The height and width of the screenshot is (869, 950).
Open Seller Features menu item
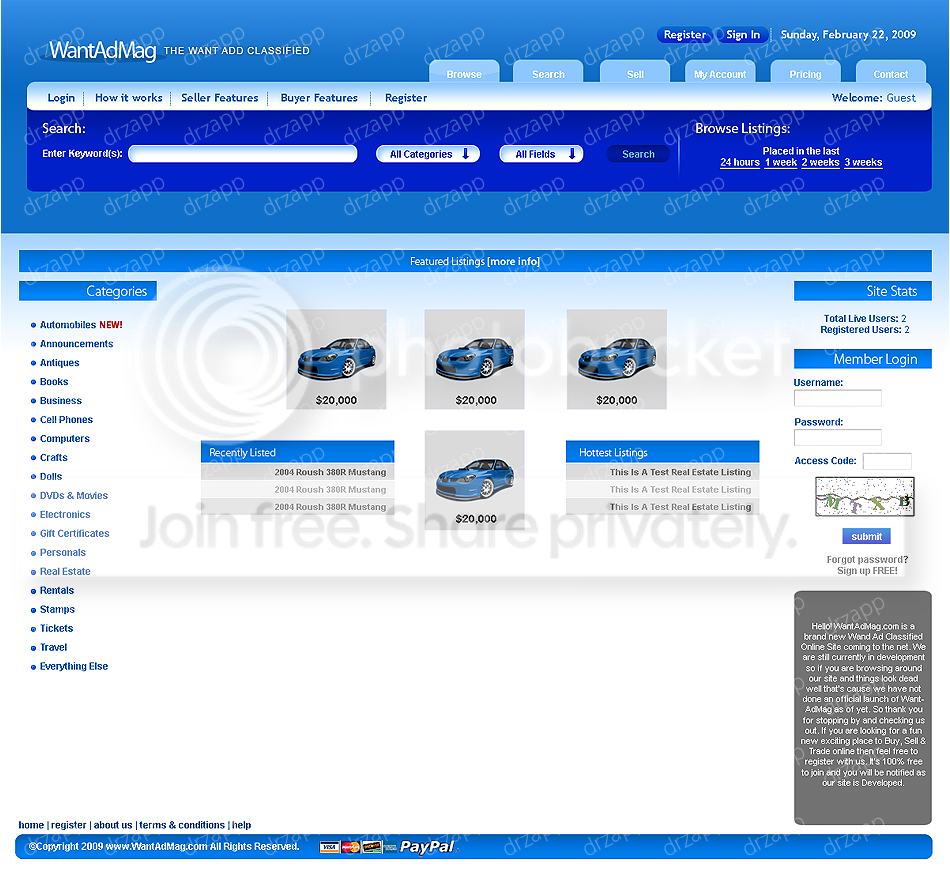tap(219, 98)
